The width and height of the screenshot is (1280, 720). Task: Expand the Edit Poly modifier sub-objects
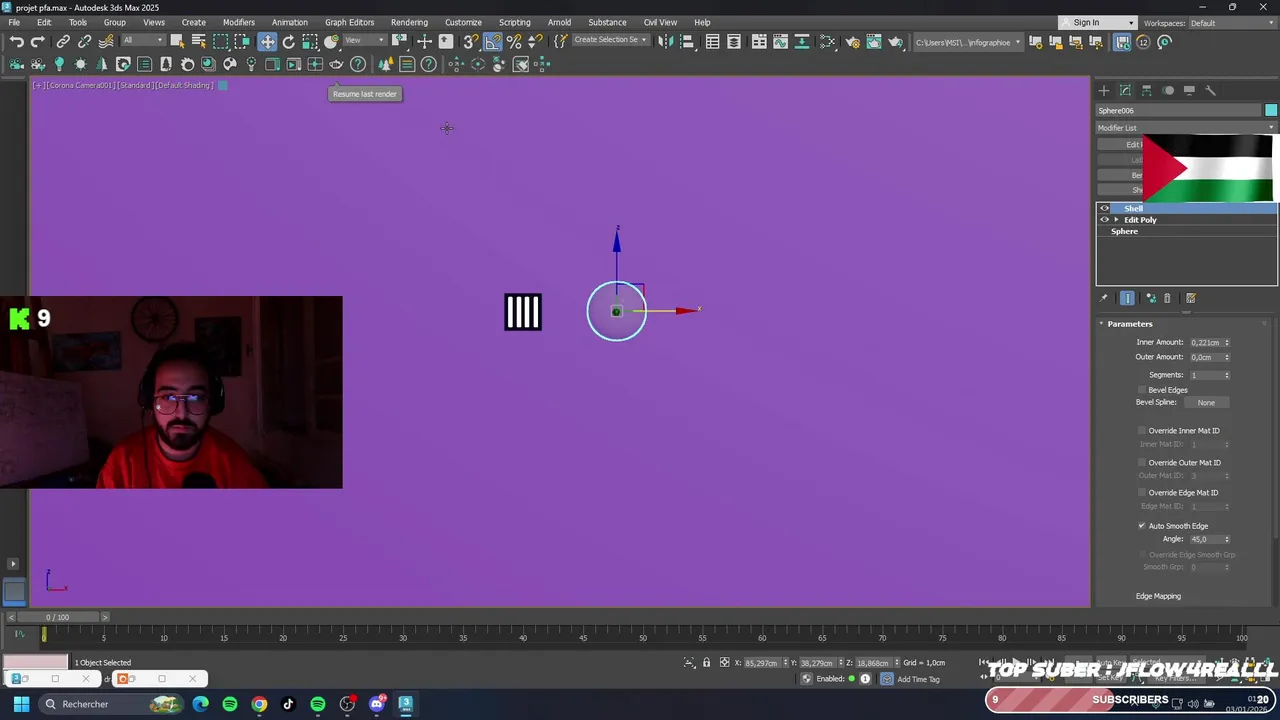[x=1116, y=220]
